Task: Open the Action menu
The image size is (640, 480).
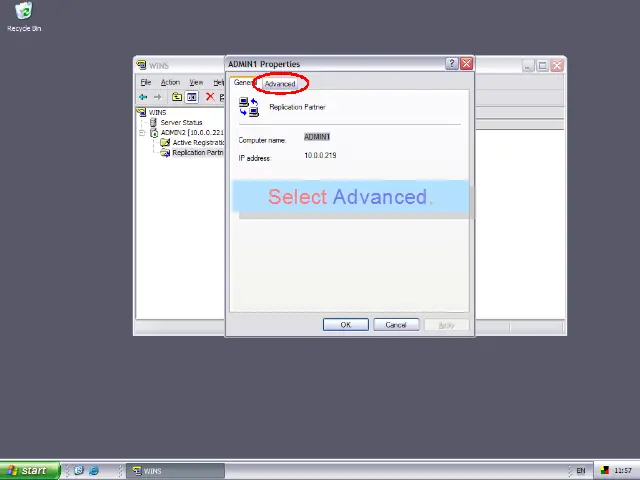Action: point(170,82)
